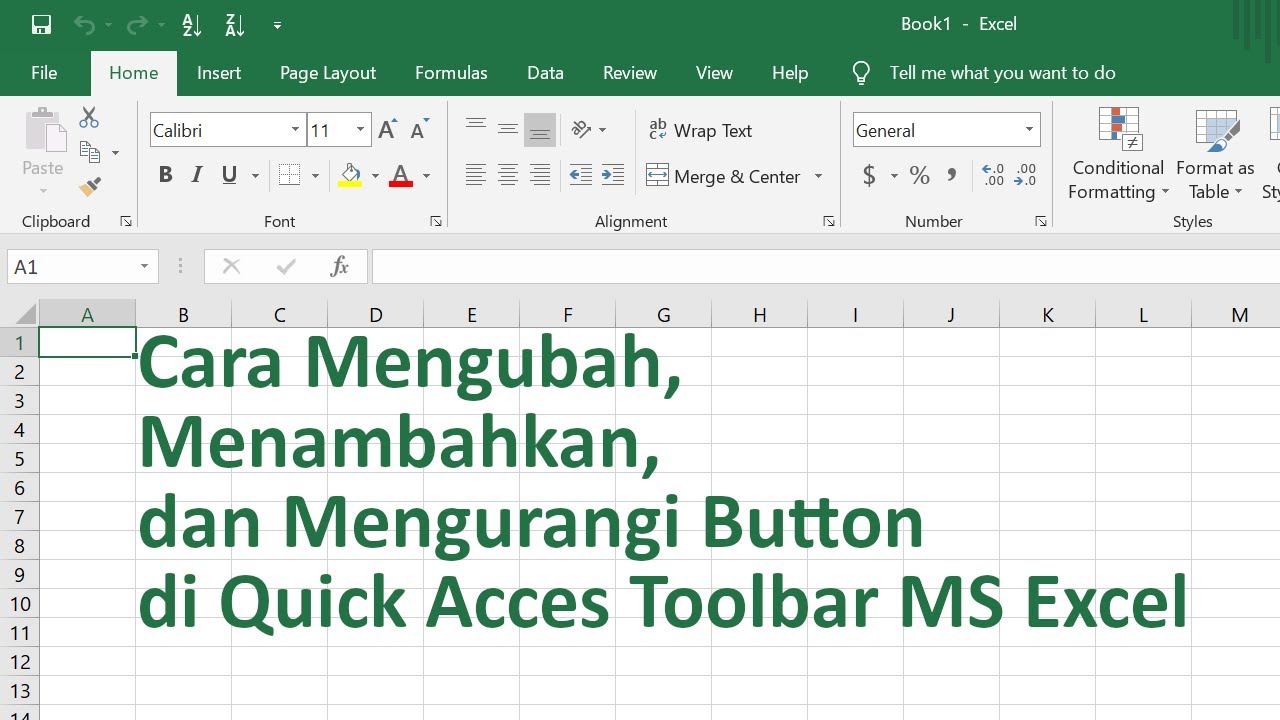Image resolution: width=1280 pixels, height=720 pixels.
Task: Click Merge & Center button
Action: [724, 176]
